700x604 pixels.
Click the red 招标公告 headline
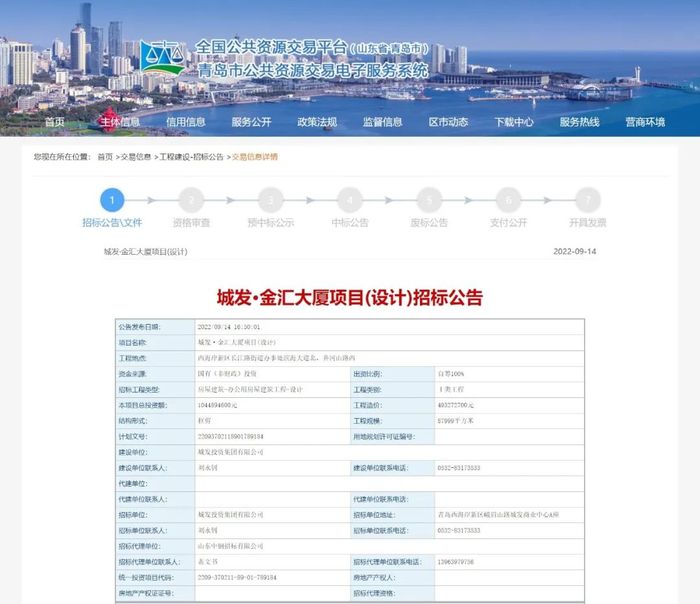[x=350, y=298]
